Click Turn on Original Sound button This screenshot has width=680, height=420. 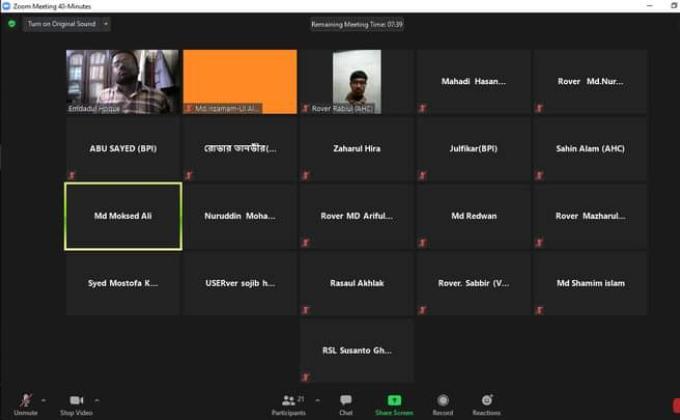tap(62, 24)
